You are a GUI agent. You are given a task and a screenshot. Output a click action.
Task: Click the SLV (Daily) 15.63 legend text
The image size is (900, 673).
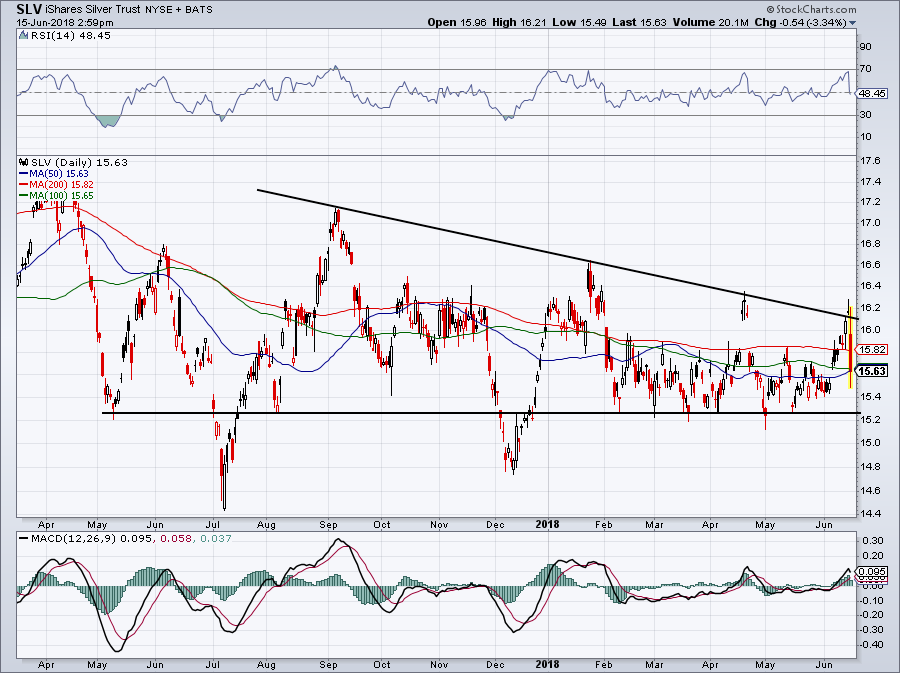point(79,162)
